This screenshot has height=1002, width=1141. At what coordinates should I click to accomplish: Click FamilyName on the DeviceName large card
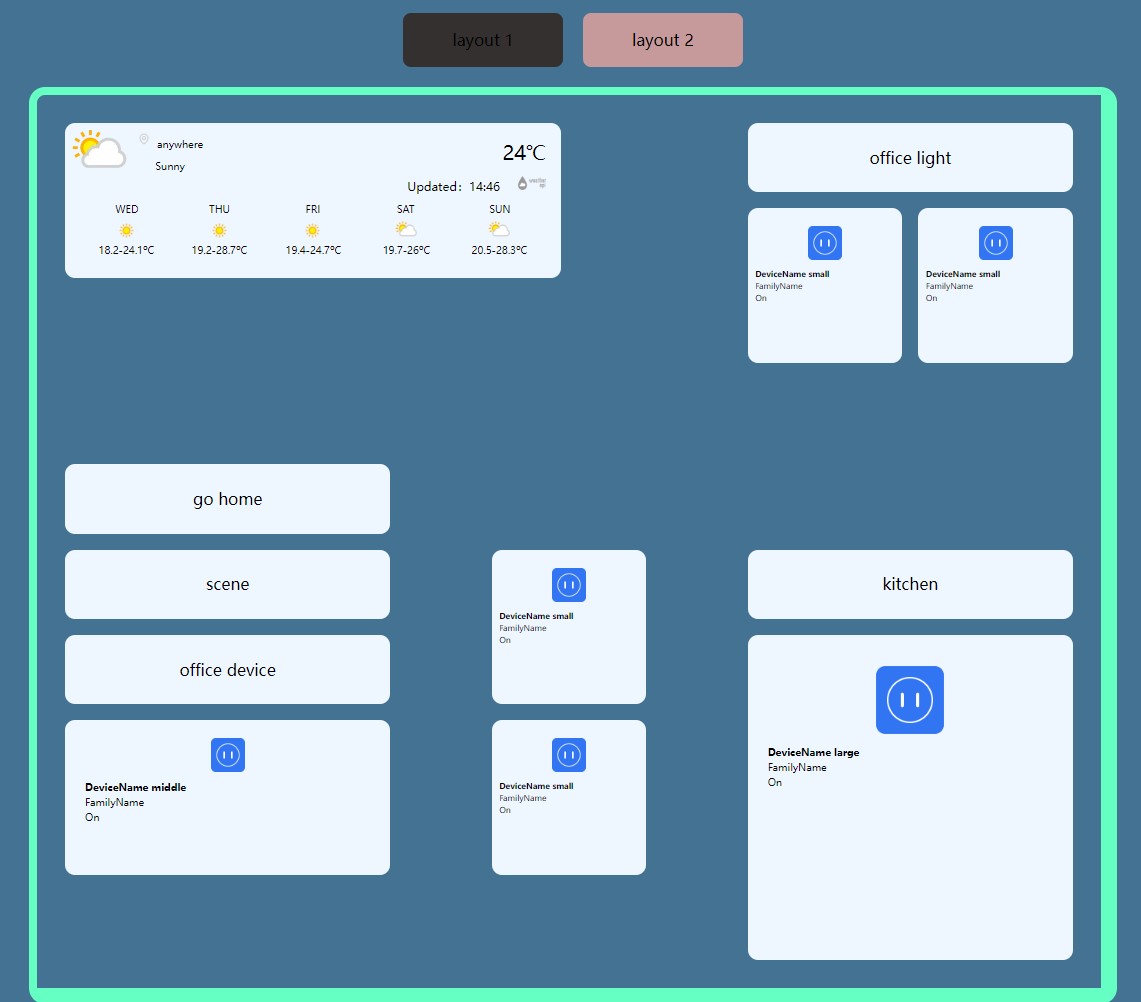[x=797, y=768]
